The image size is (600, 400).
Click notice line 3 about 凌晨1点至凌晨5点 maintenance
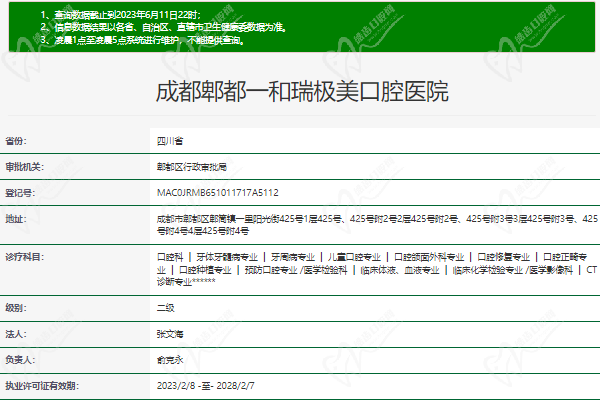[x=142, y=40]
